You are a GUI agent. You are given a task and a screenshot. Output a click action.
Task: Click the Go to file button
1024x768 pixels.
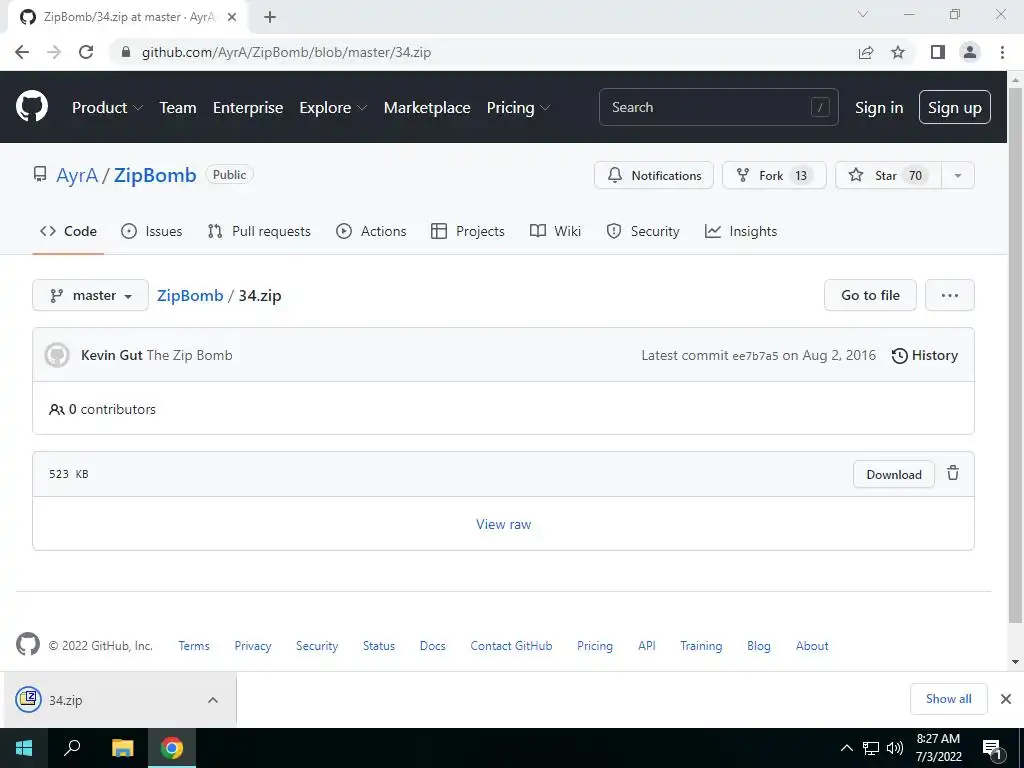[x=870, y=295]
